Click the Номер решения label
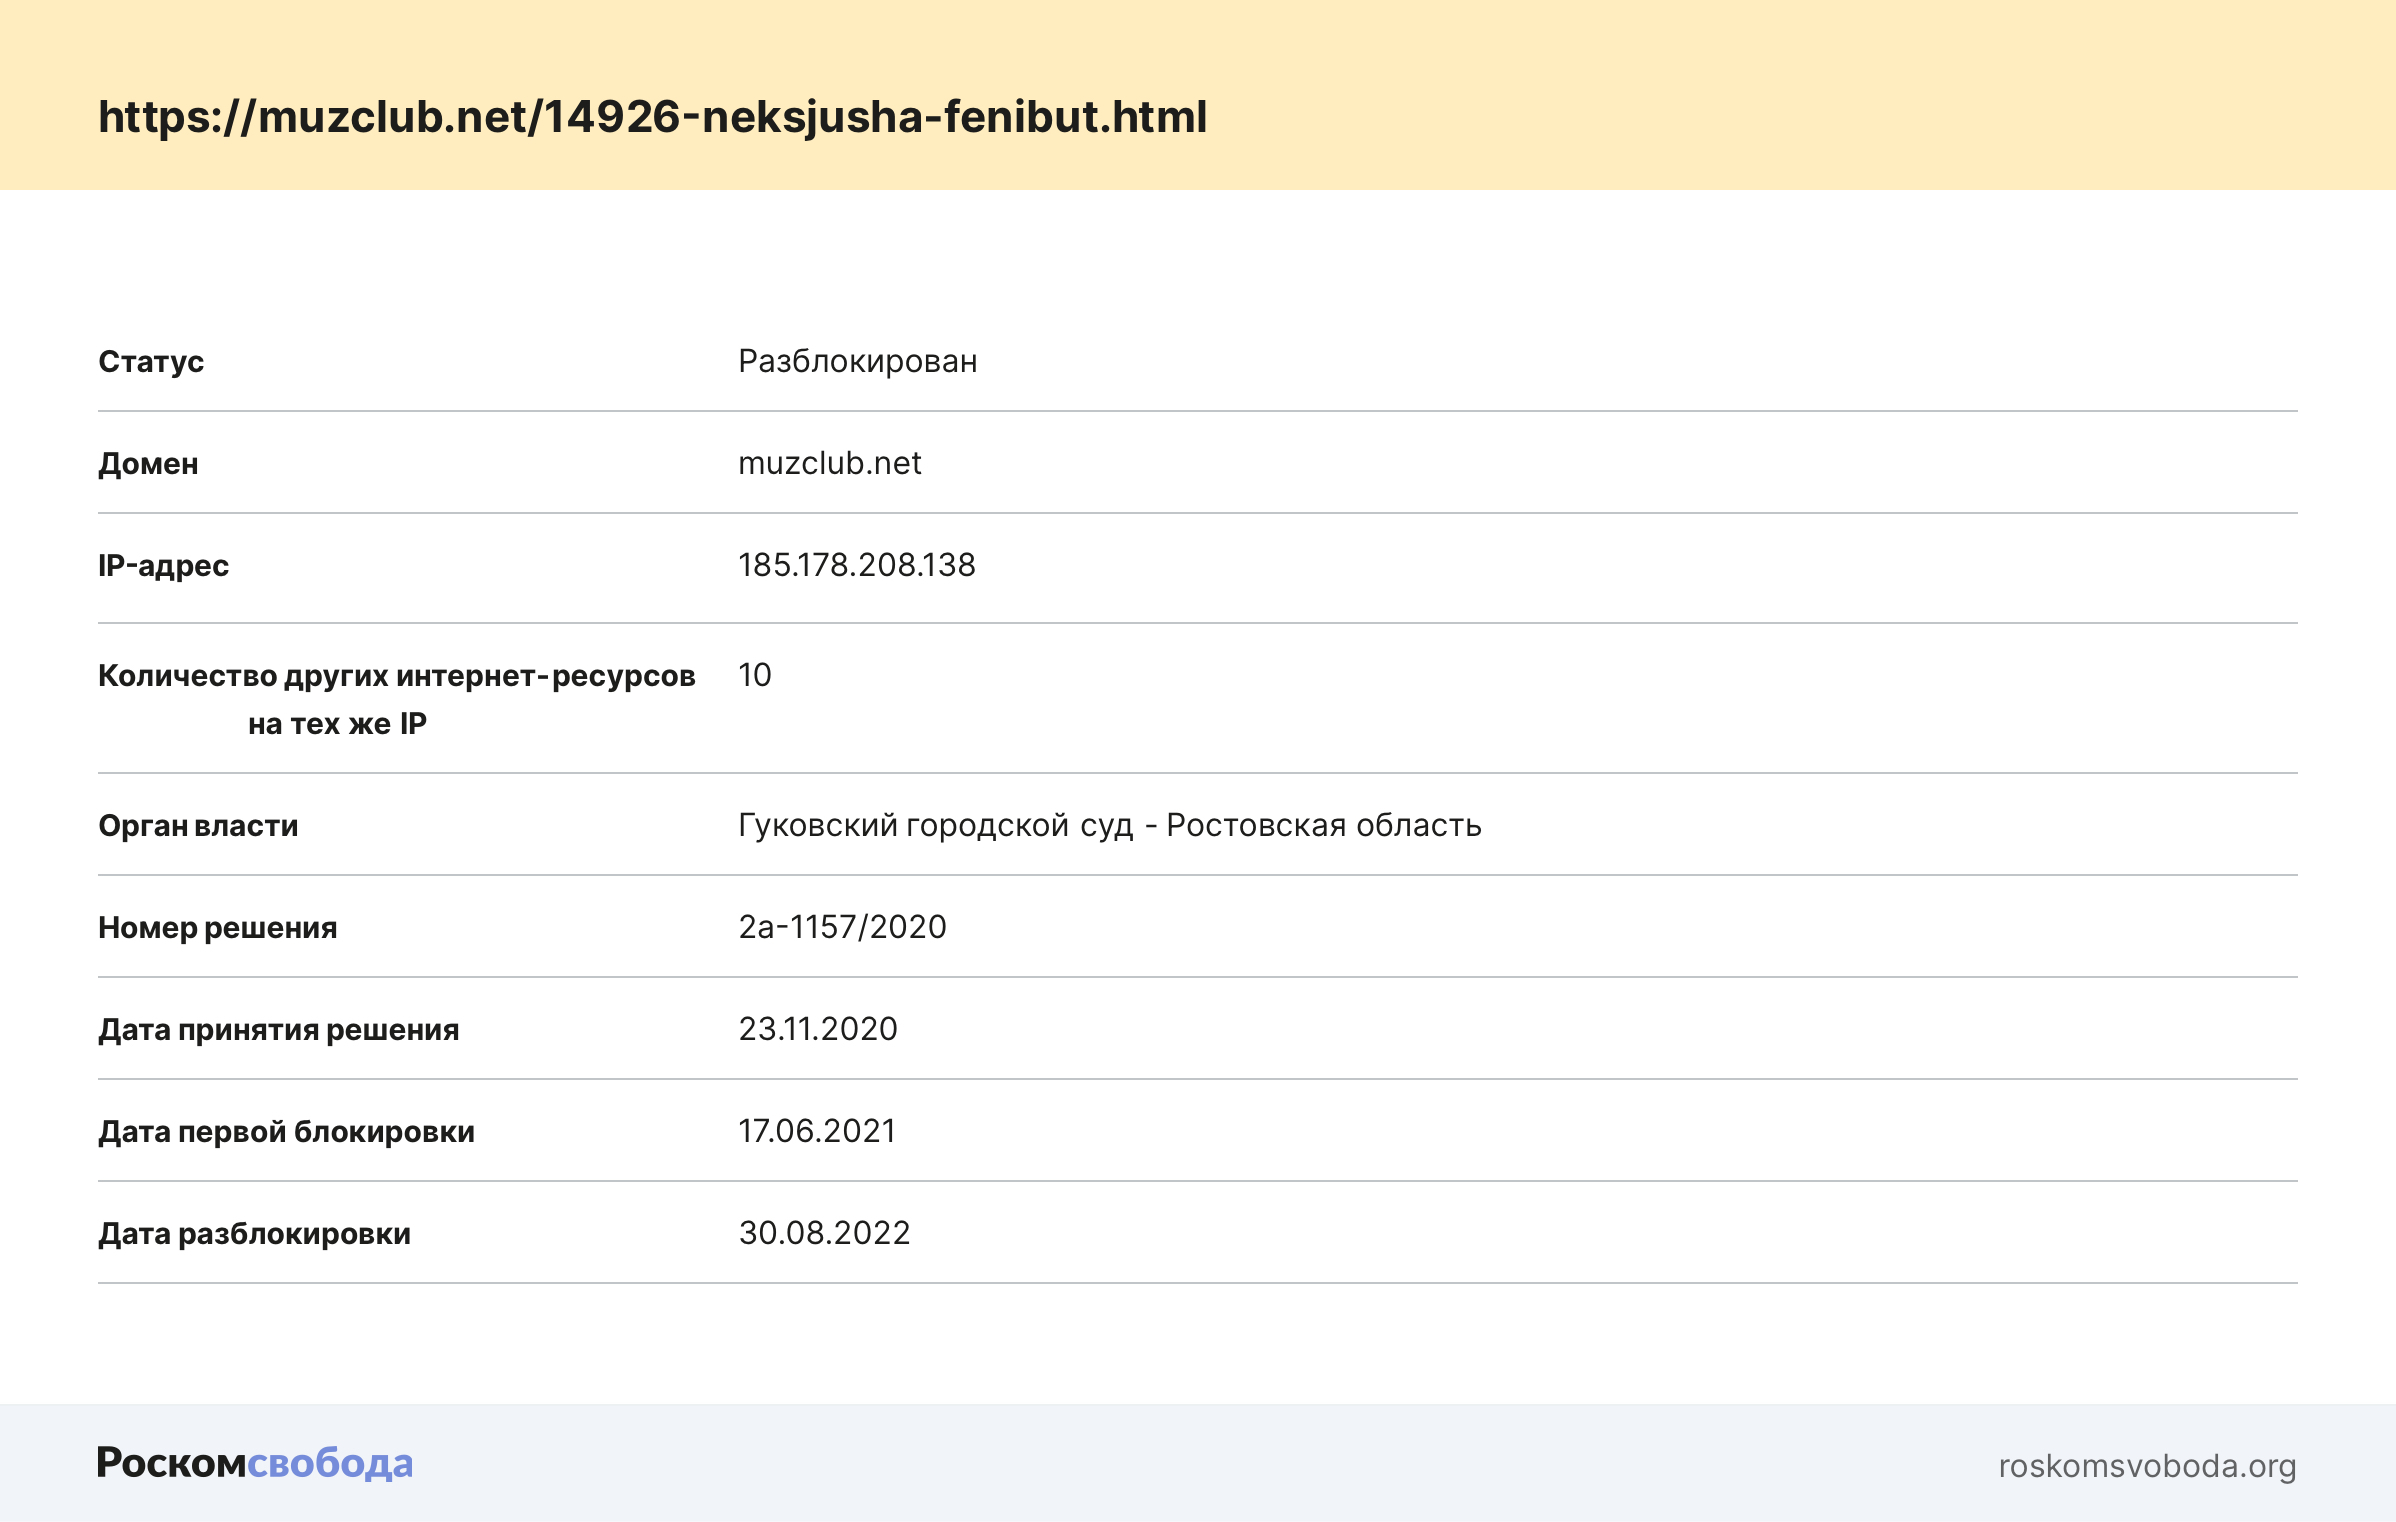Image resolution: width=2396 pixels, height=1522 pixels. click(x=217, y=928)
